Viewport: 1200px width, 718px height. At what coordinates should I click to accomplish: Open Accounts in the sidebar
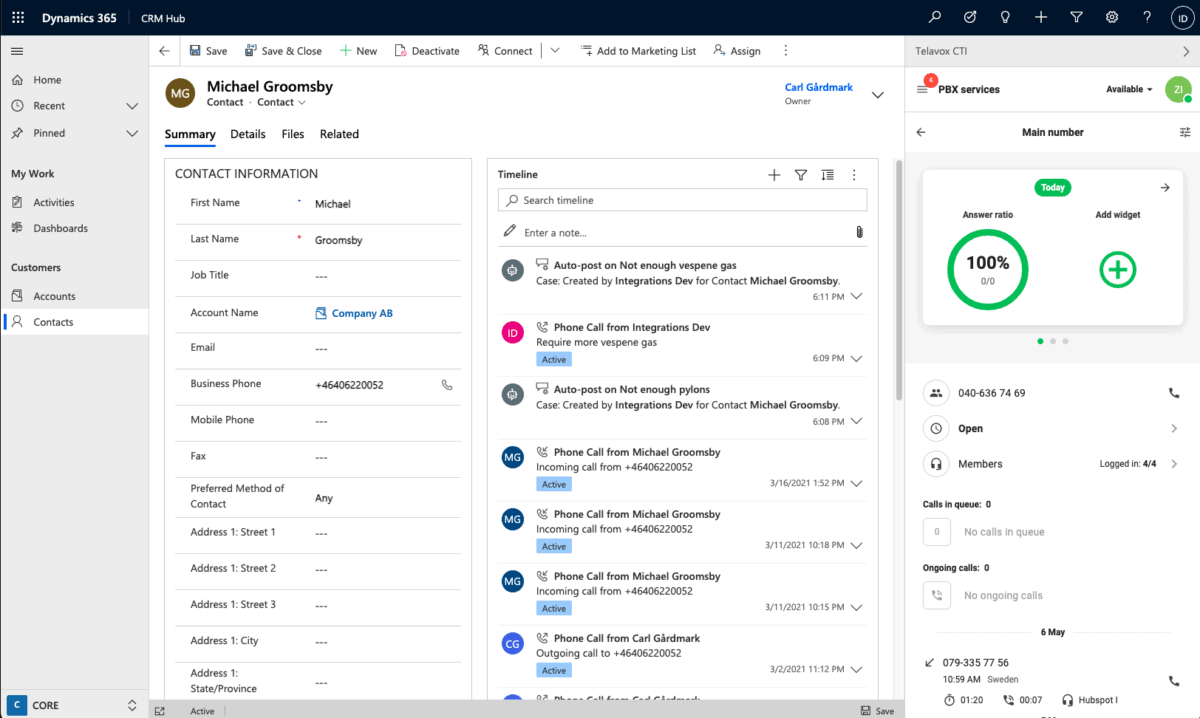click(74, 296)
